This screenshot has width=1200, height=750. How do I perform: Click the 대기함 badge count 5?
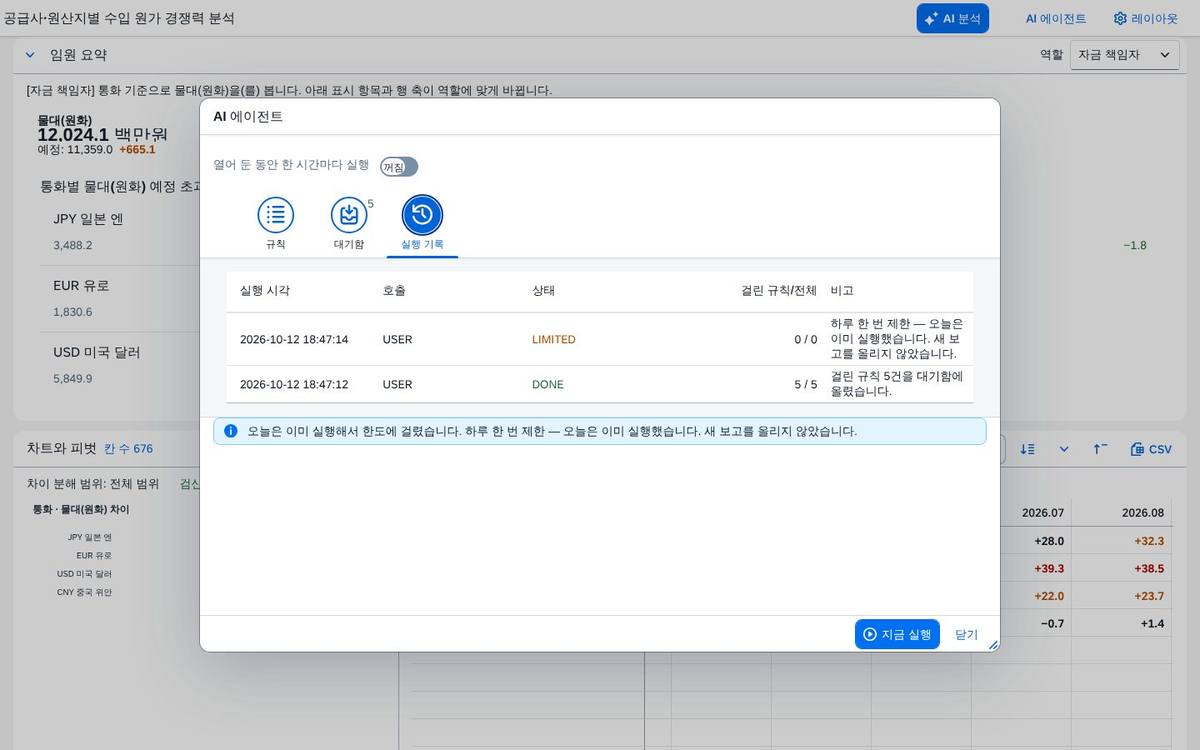coord(370,203)
